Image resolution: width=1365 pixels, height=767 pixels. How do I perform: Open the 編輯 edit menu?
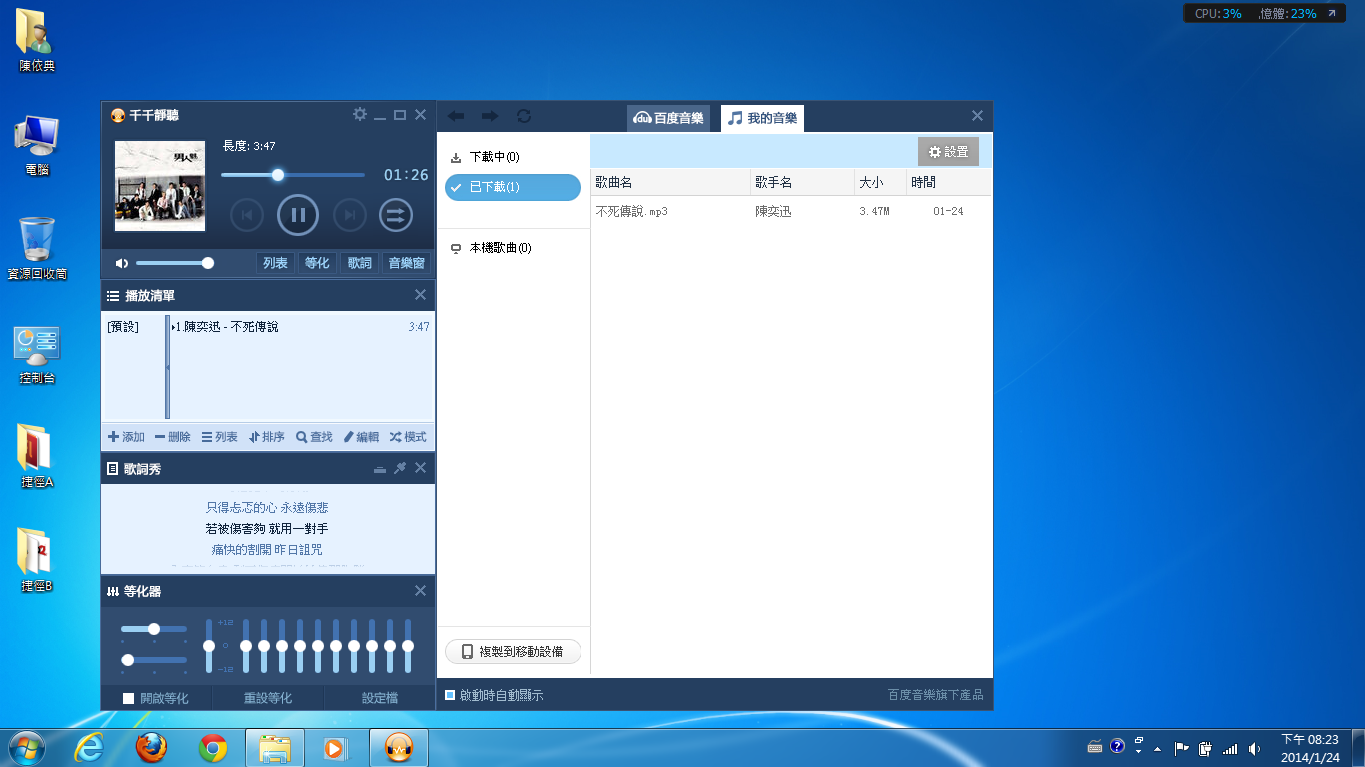coord(361,437)
